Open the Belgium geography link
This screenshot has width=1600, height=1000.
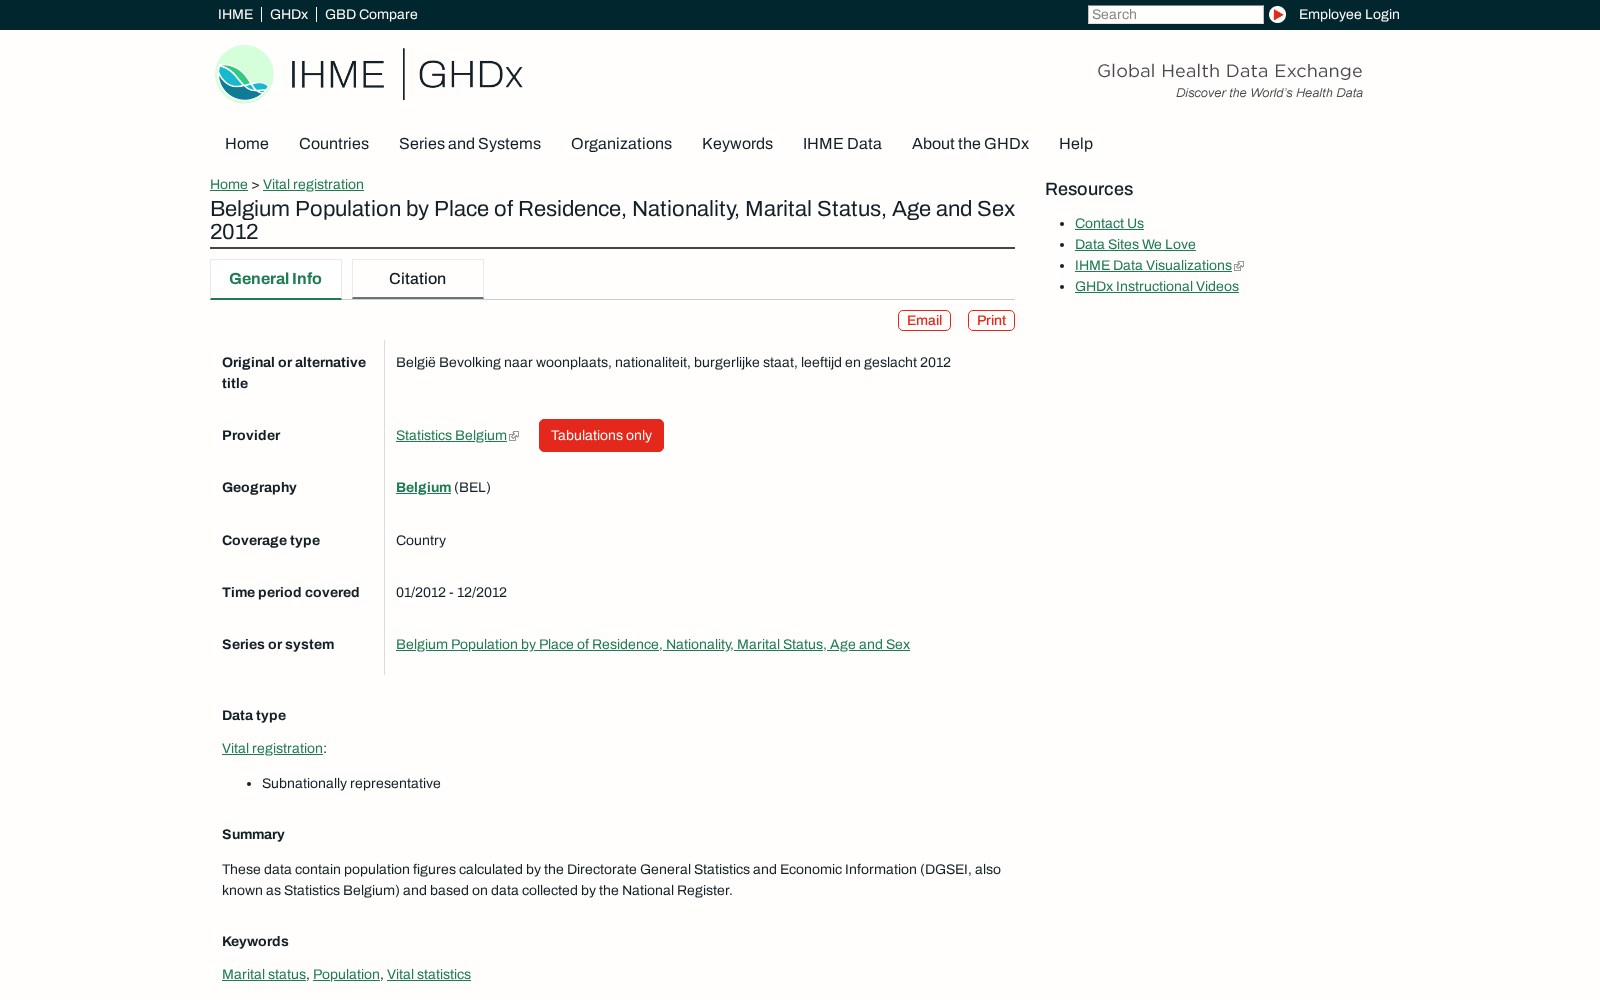coord(423,487)
